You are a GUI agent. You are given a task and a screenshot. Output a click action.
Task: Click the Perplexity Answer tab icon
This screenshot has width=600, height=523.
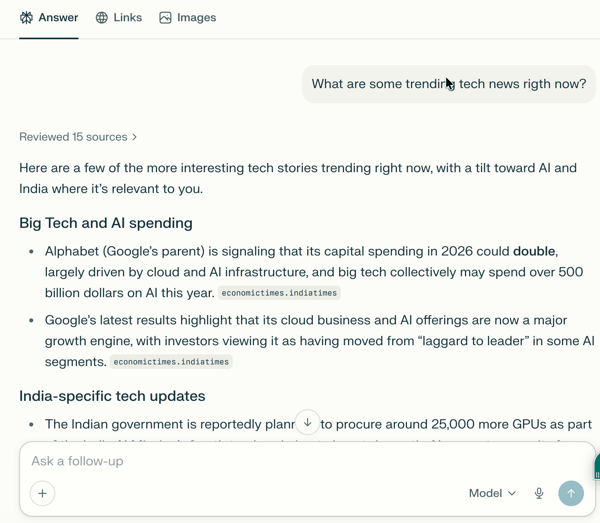click(x=26, y=18)
